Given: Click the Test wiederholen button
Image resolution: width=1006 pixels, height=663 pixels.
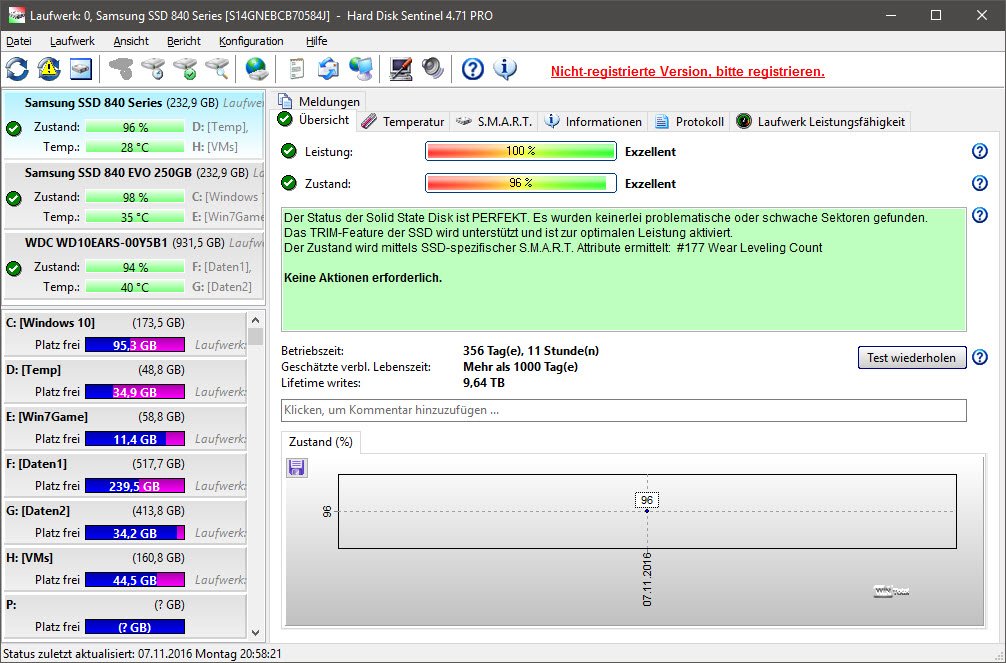Looking at the screenshot, I should (x=912, y=357).
